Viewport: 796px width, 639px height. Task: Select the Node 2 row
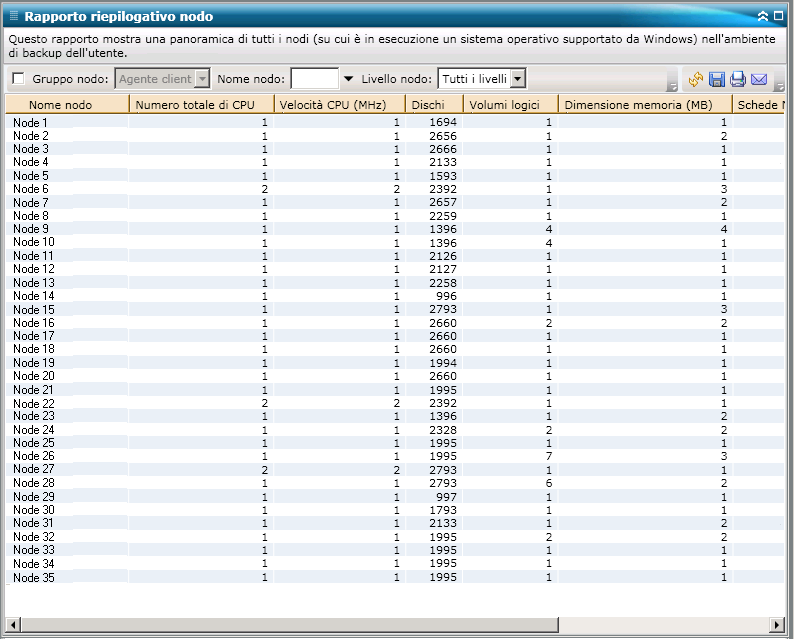click(395, 136)
